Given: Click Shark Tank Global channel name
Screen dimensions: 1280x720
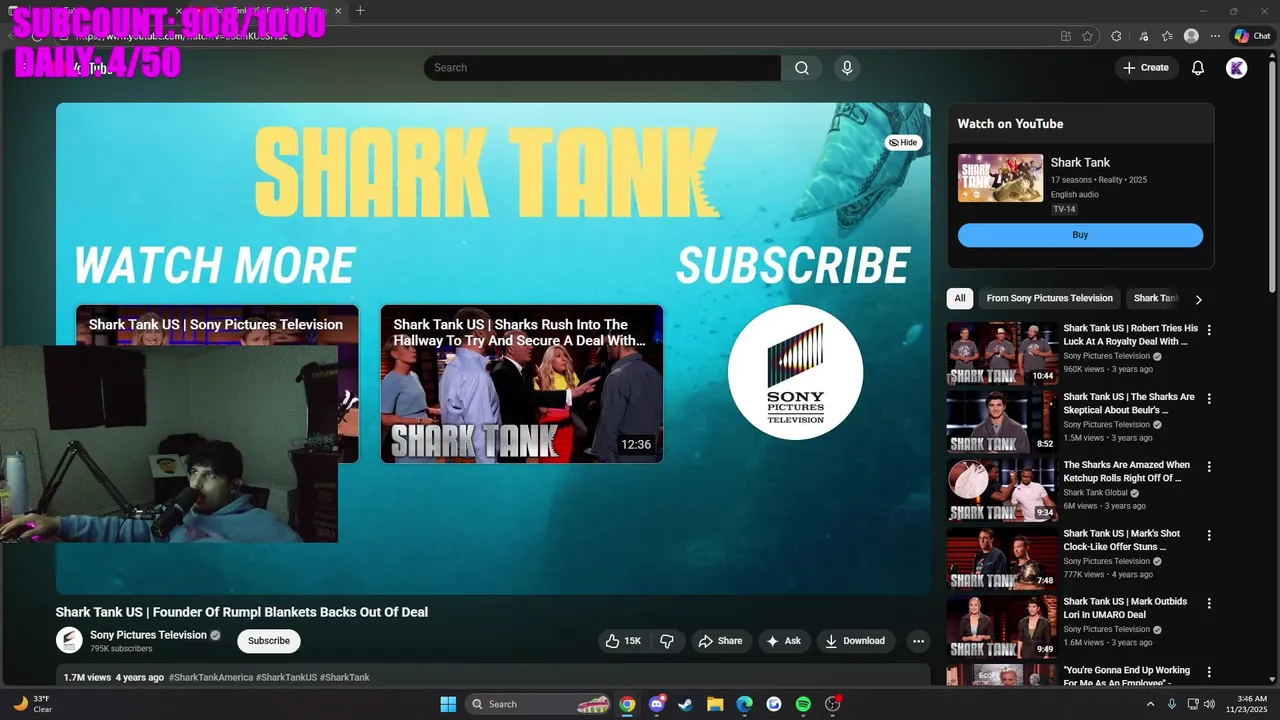Looking at the screenshot, I should point(1095,493).
